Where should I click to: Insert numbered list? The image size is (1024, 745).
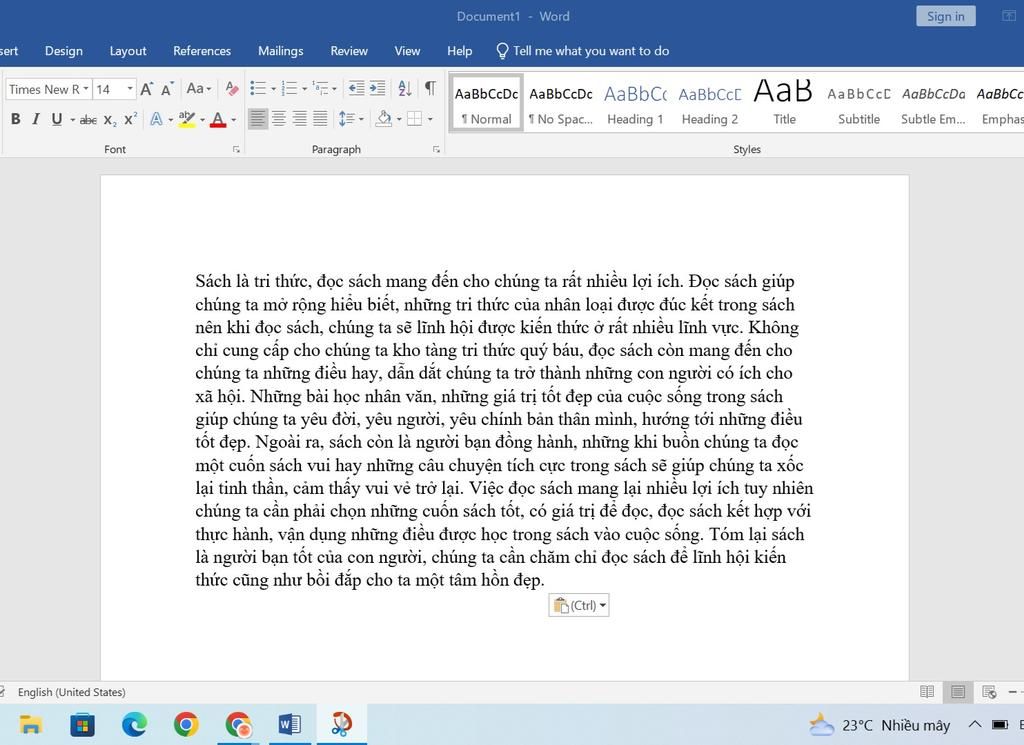[x=289, y=88]
